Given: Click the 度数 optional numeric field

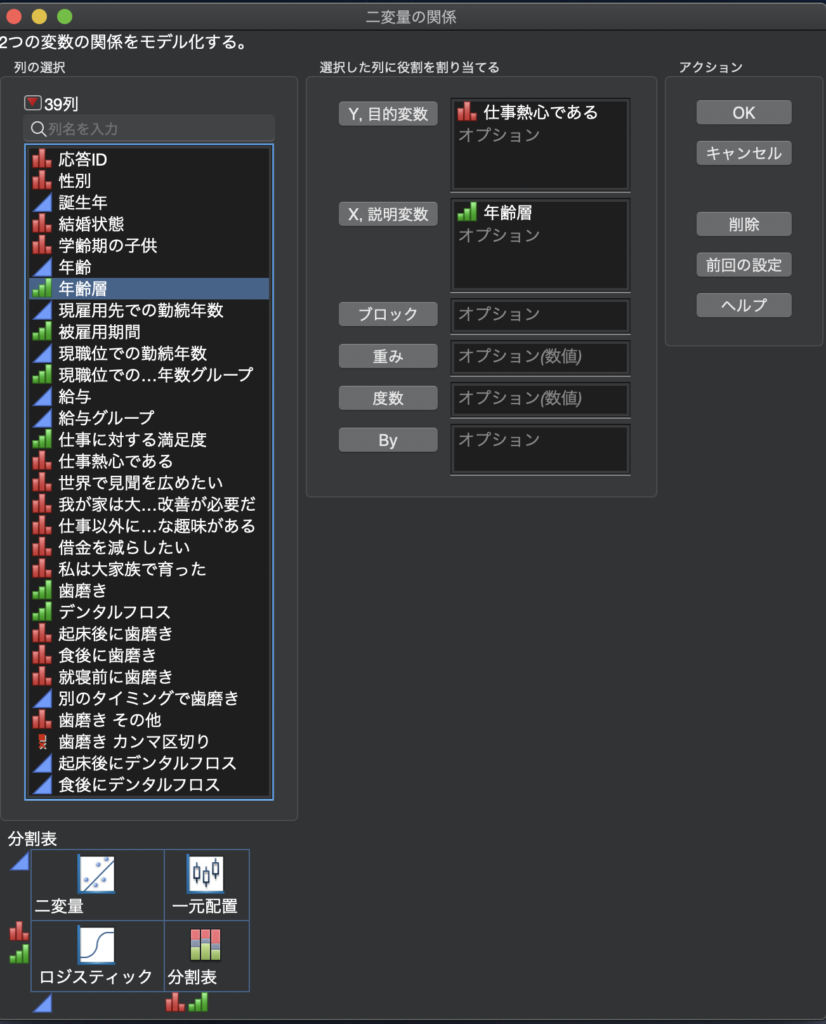Looking at the screenshot, I should (x=540, y=398).
